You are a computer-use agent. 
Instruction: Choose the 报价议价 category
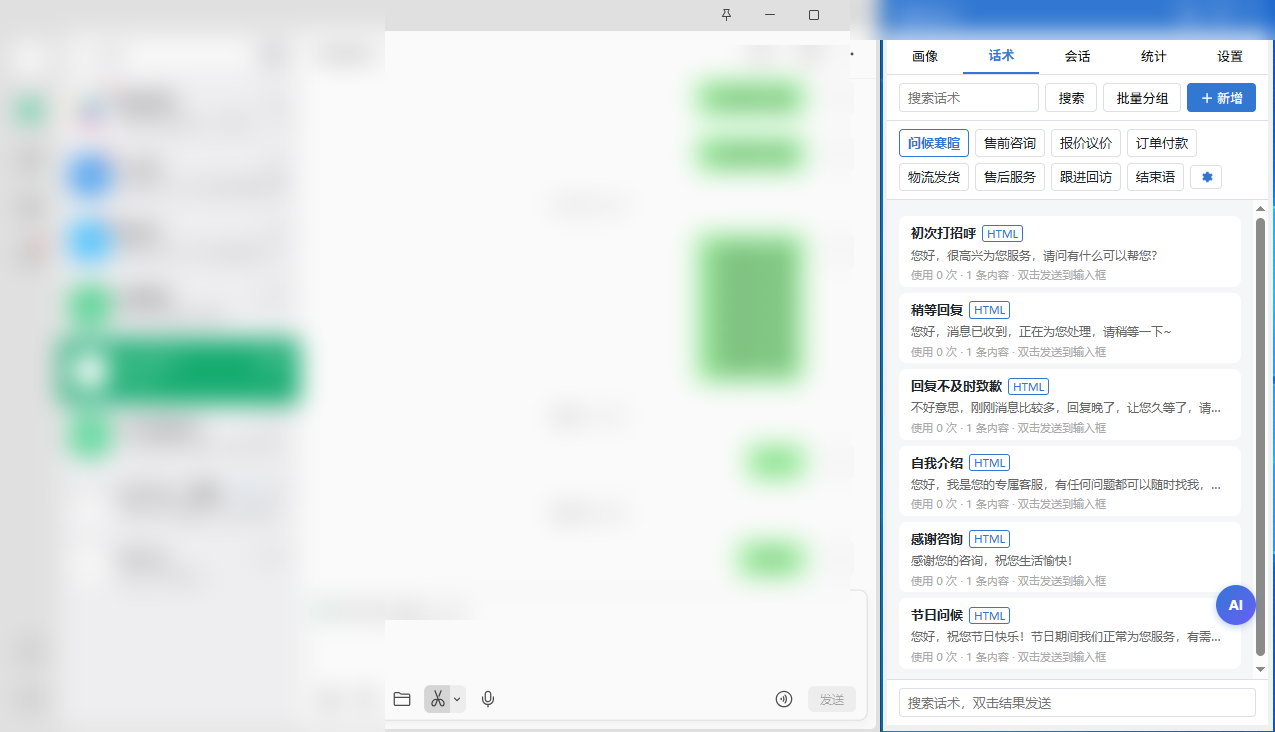click(x=1086, y=143)
